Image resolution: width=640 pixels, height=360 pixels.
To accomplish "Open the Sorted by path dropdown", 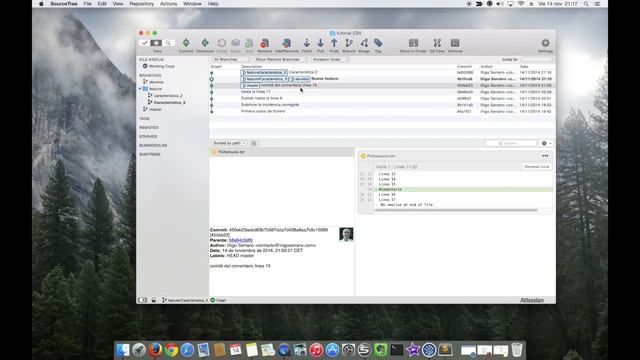I will (x=229, y=143).
